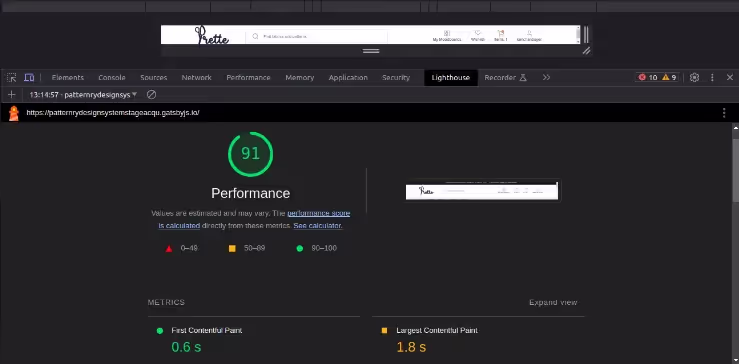The width and height of the screenshot is (739, 364).
Task: Close the DevTools panel
Action: point(730,77)
